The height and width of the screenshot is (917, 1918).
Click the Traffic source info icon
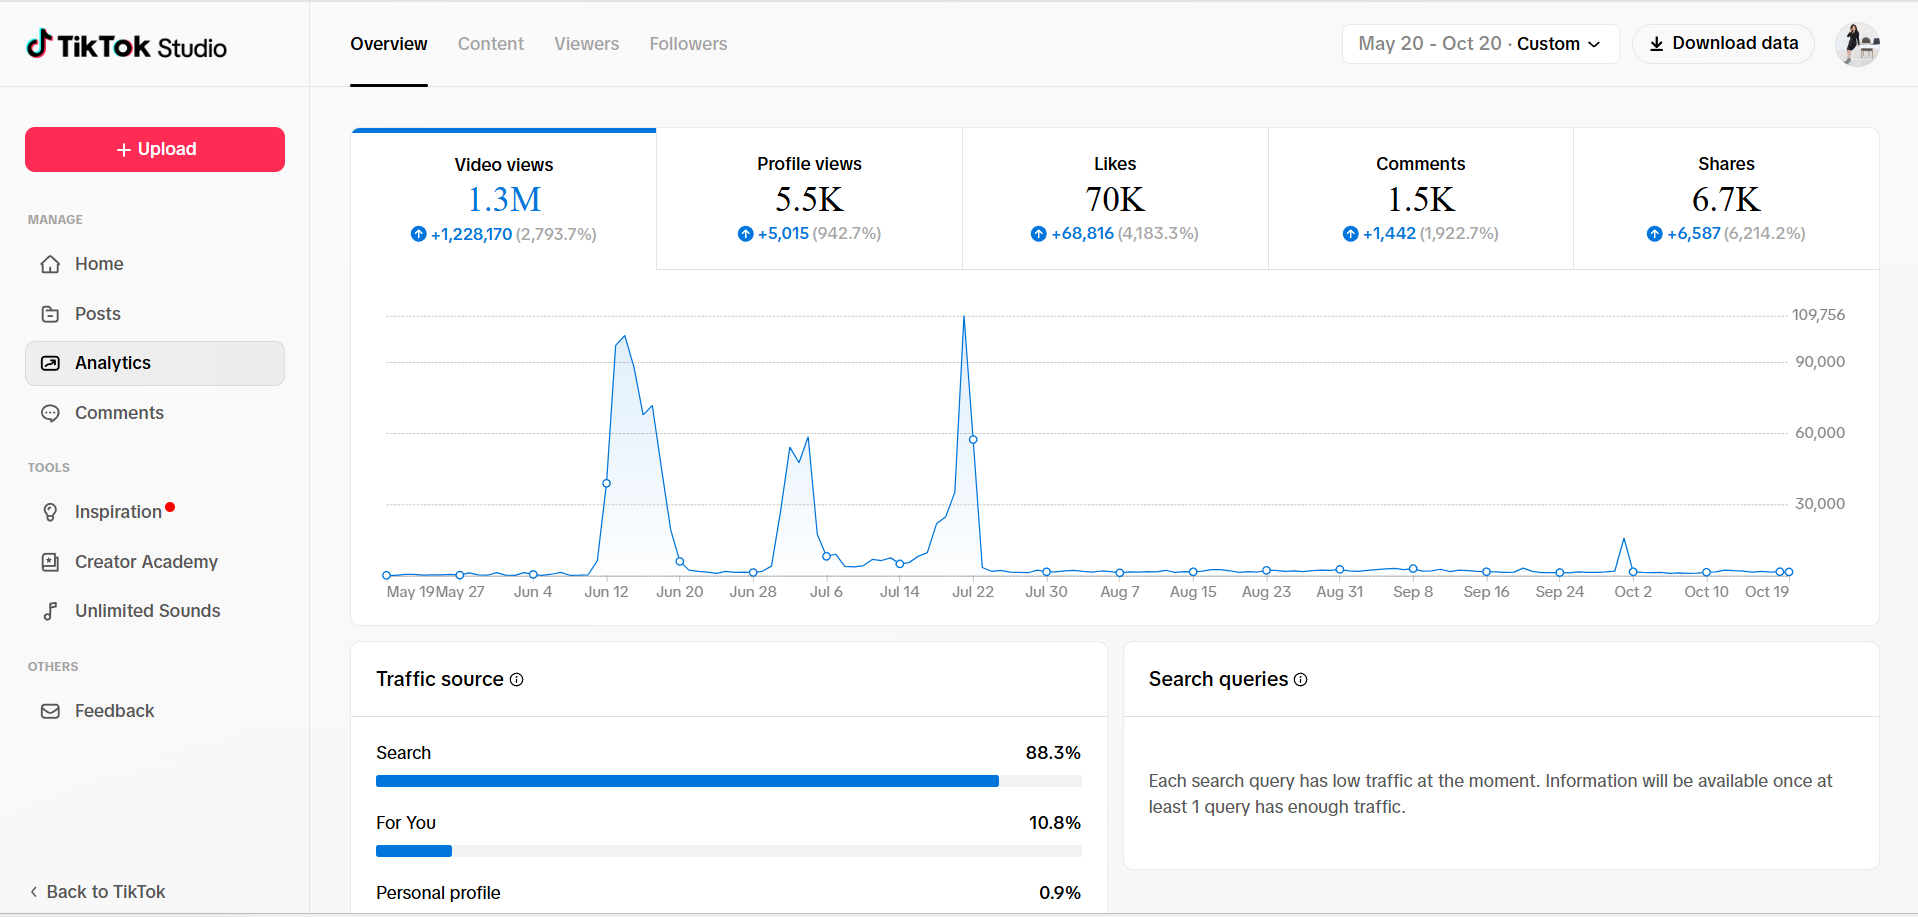pos(517,680)
